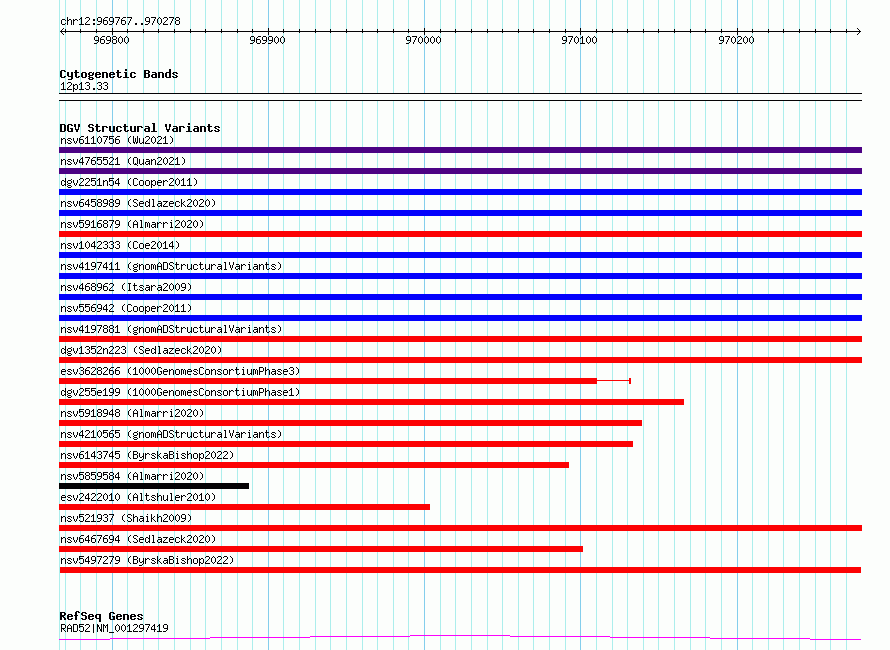Click the purple bar under nsv4765521

click(460, 171)
